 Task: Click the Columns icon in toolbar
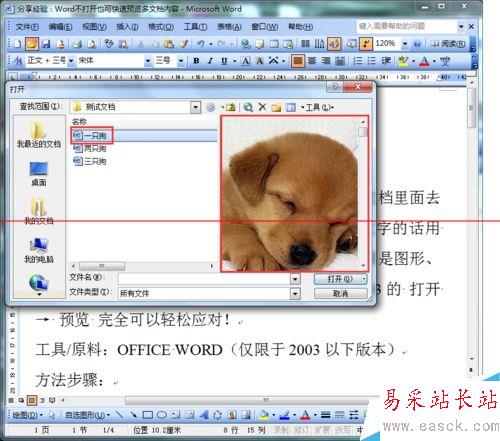[x=305, y=44]
